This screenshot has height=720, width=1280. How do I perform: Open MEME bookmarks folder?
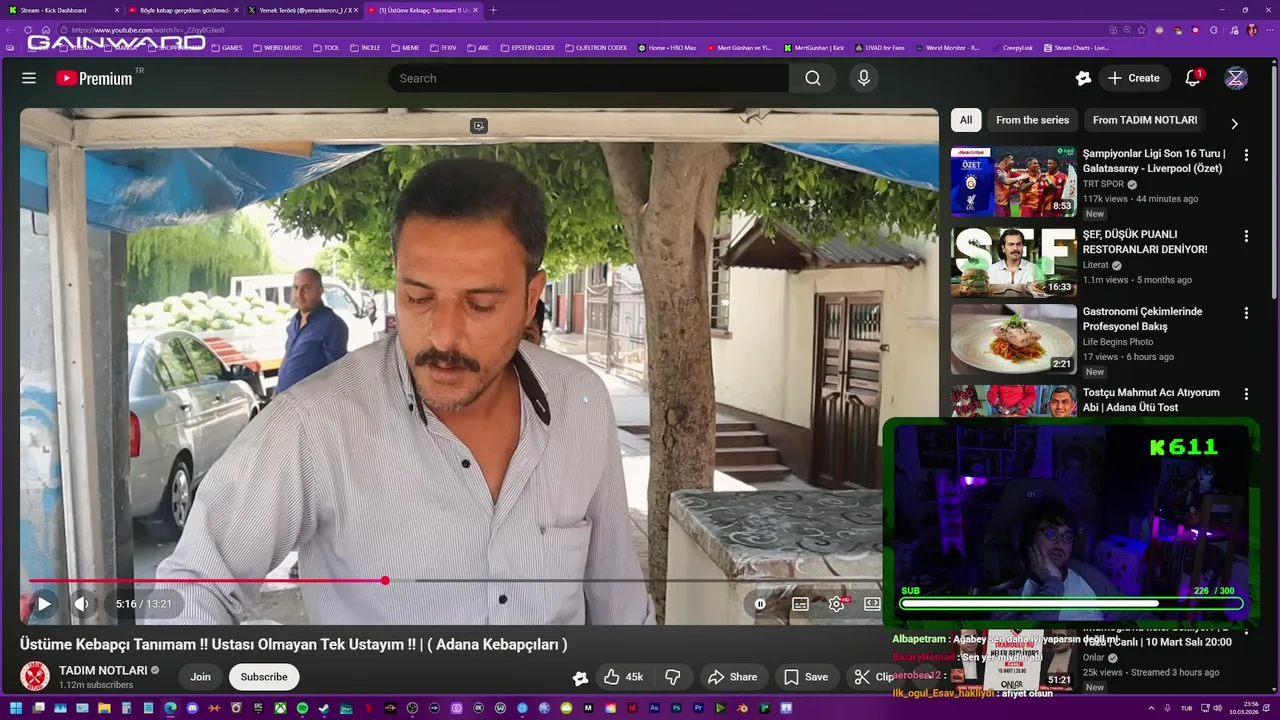pos(405,48)
